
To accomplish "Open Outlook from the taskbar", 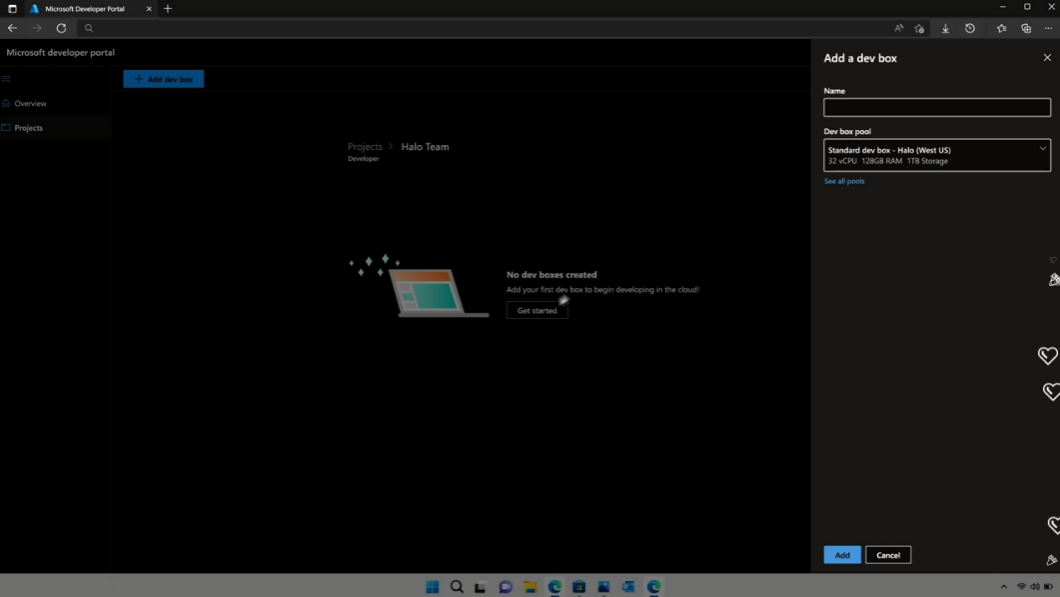I will click(x=629, y=587).
